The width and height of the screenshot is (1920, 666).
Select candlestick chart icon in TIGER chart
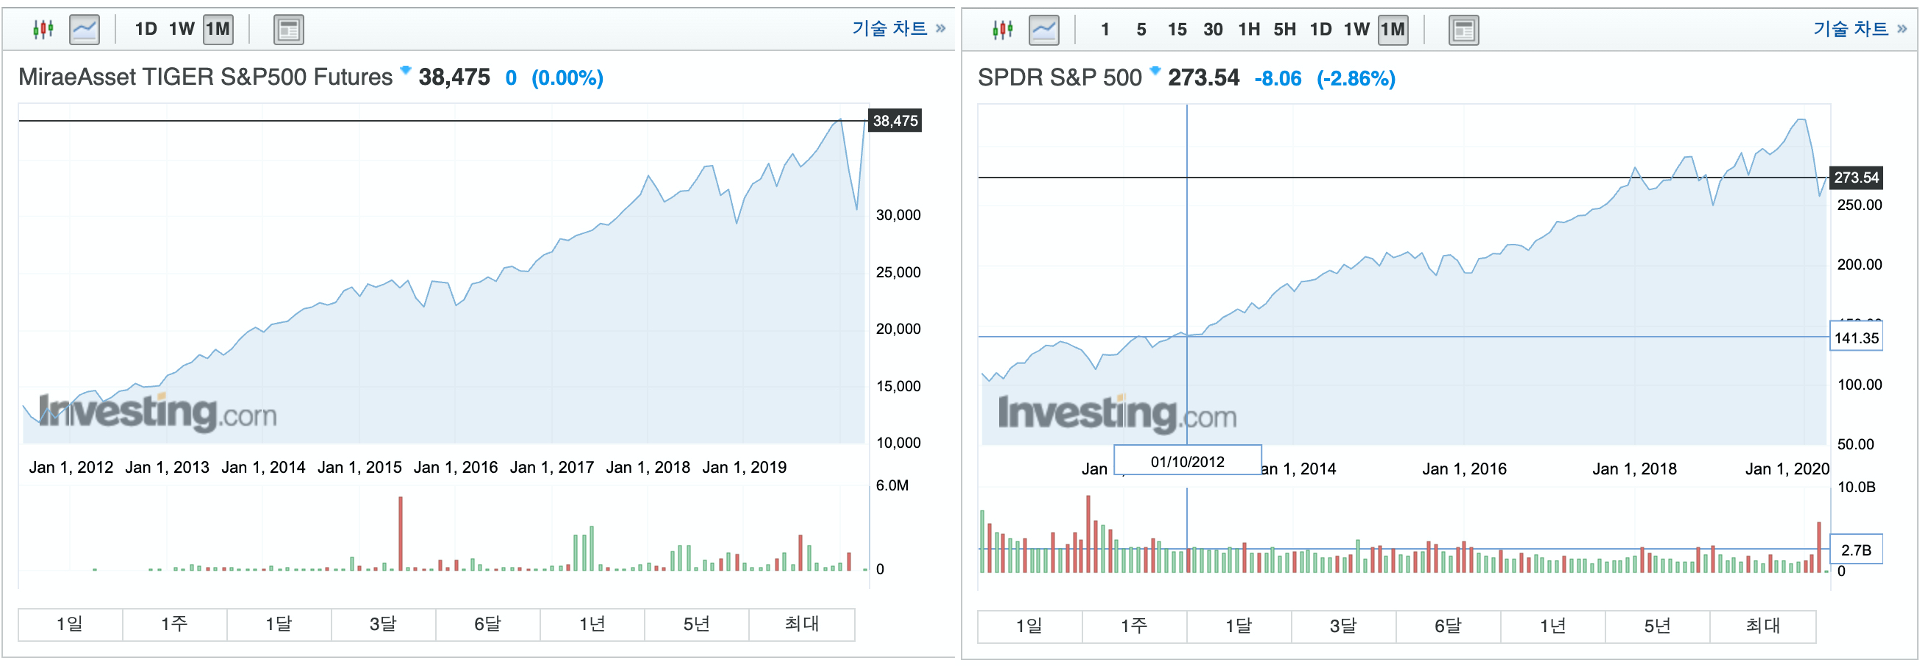[43, 29]
